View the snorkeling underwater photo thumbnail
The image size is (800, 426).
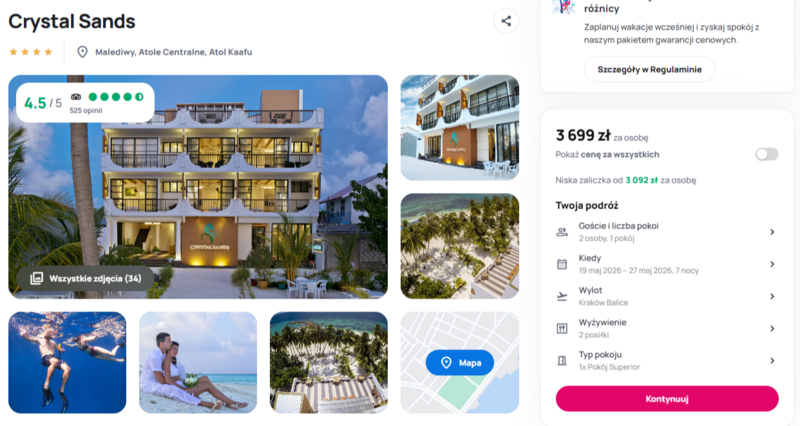[x=67, y=363]
